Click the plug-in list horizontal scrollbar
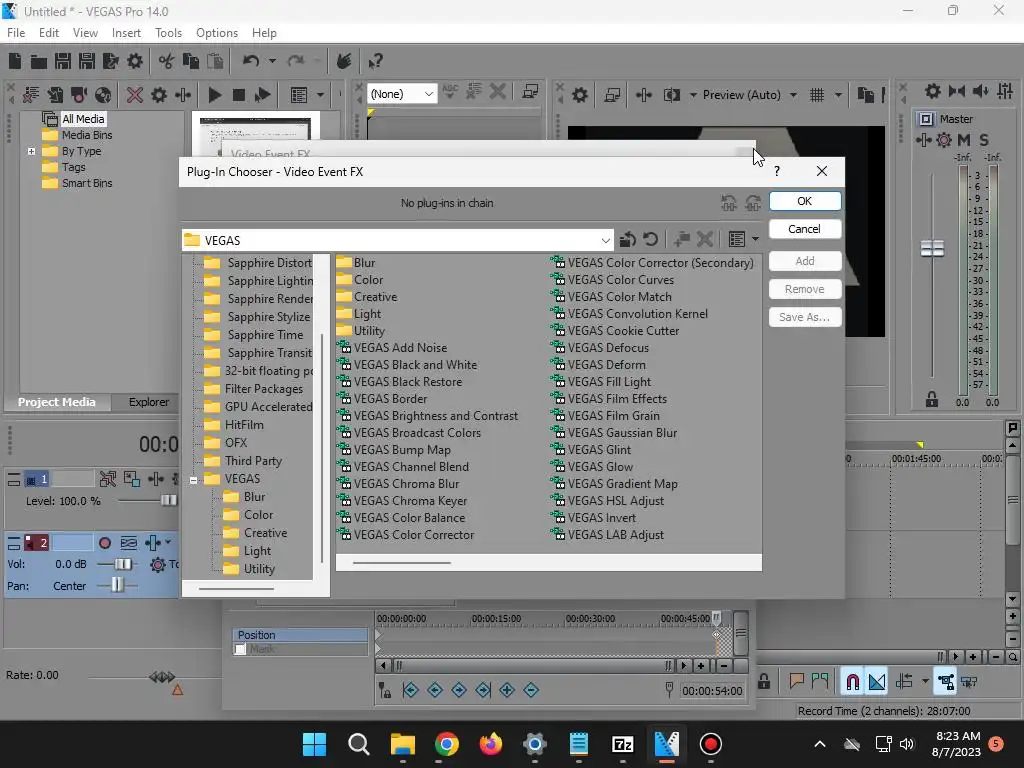The width and height of the screenshot is (1024, 768). point(401,563)
